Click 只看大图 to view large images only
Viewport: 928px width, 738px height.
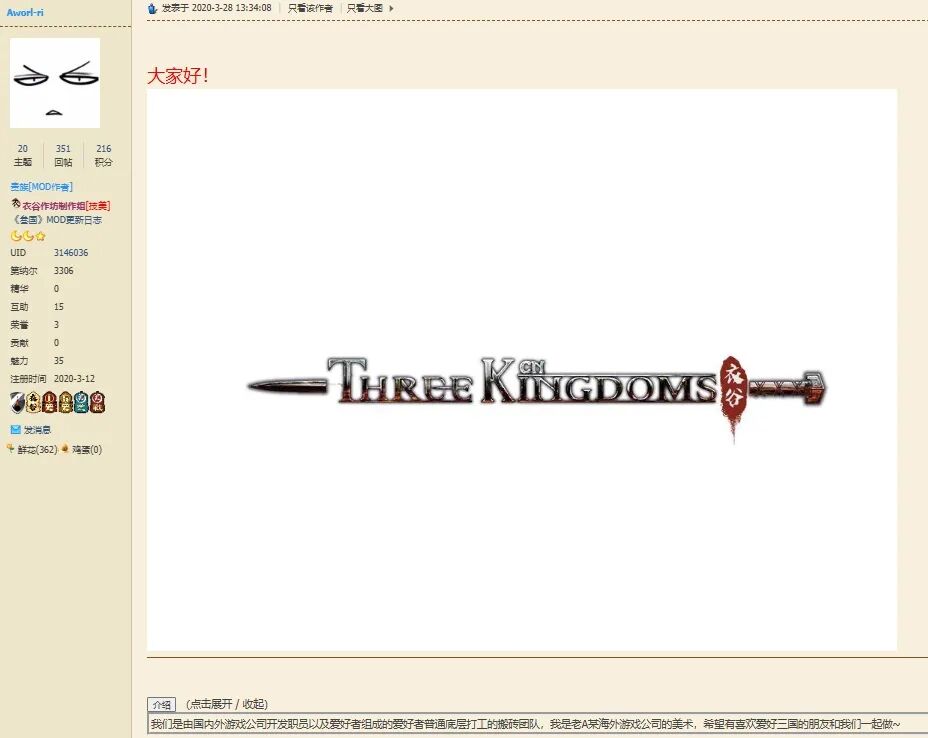pyautogui.click(x=365, y=8)
